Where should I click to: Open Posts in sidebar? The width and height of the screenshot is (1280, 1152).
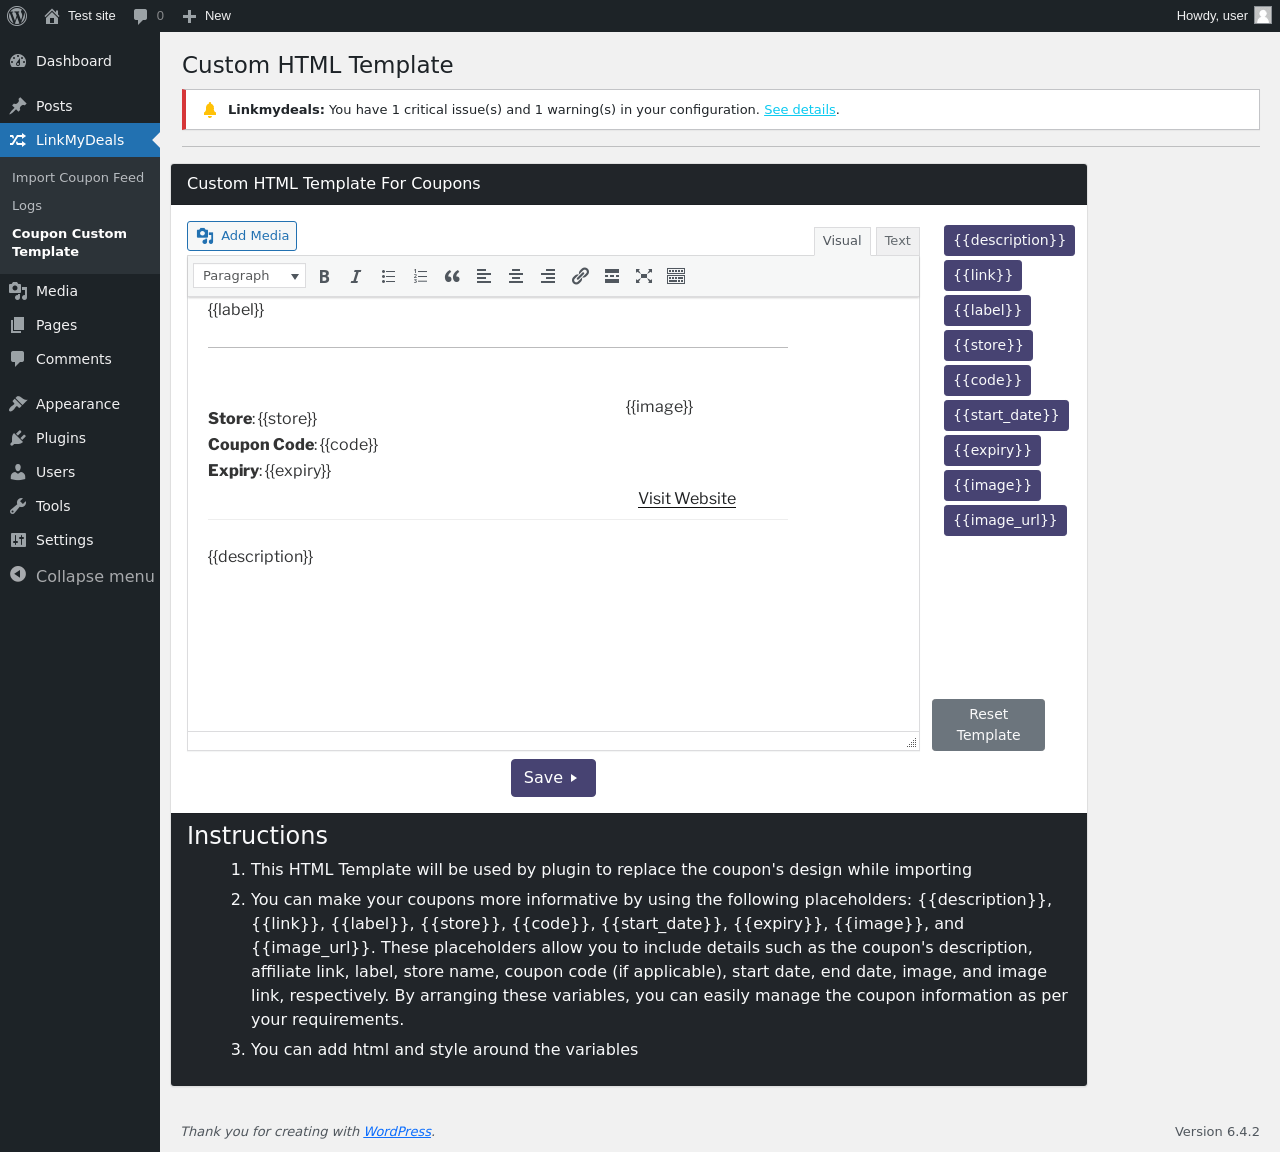(80, 106)
